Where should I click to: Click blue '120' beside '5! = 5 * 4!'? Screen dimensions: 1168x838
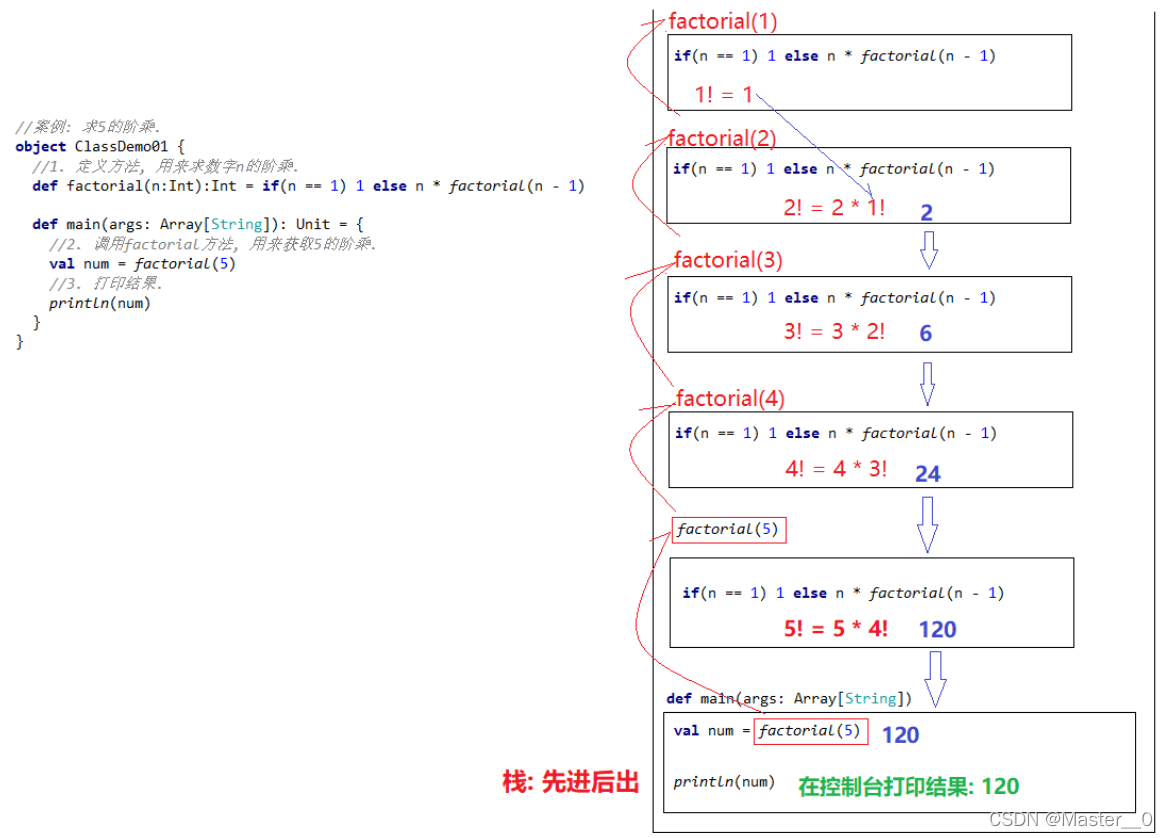click(x=937, y=630)
